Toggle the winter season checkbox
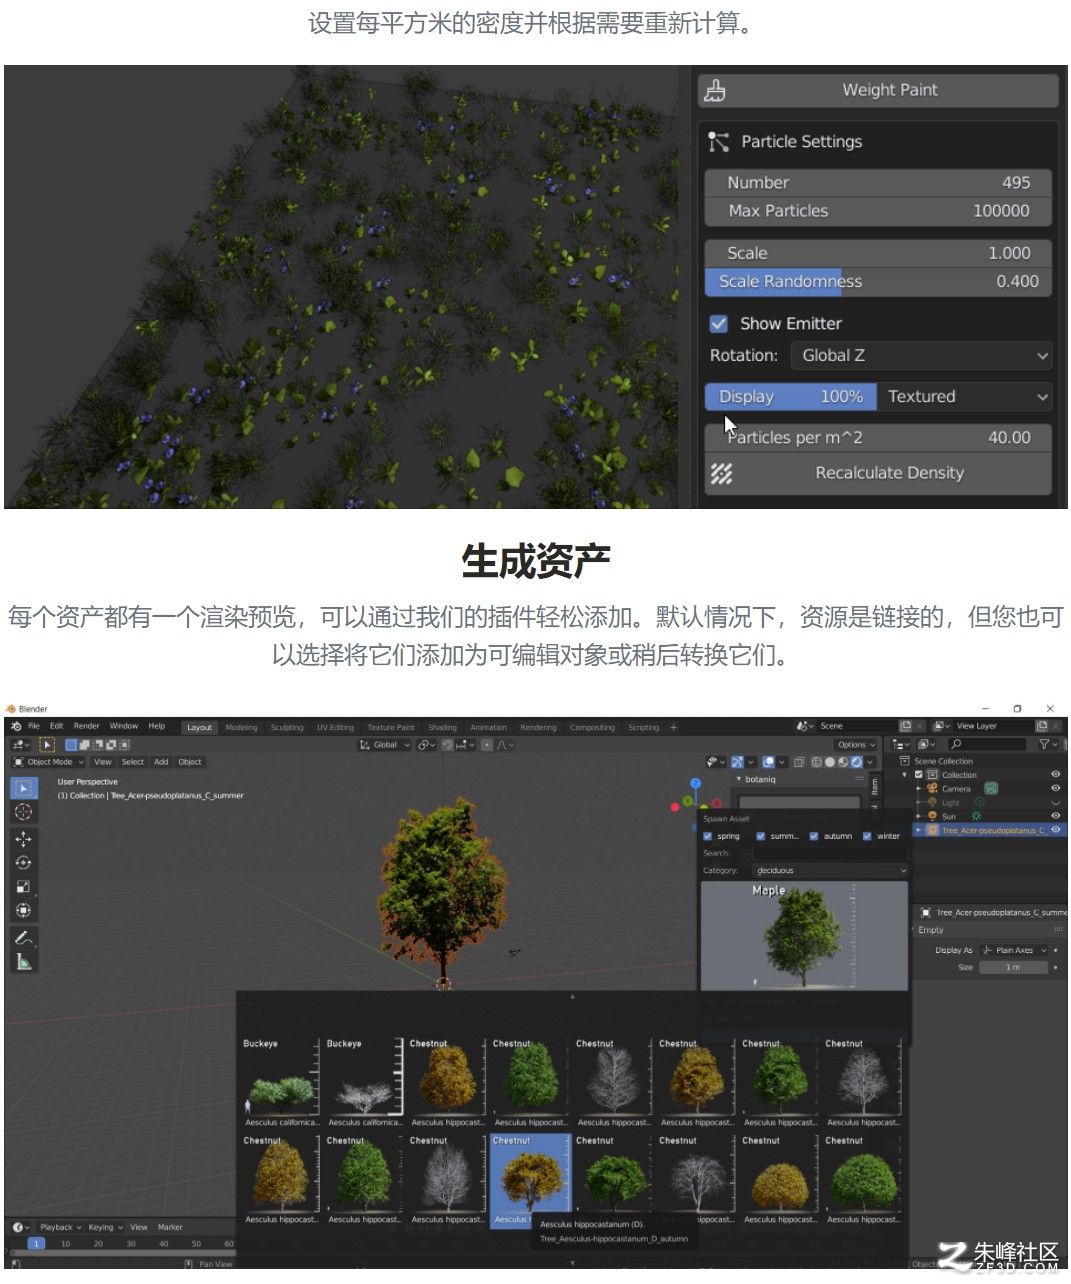 [867, 836]
